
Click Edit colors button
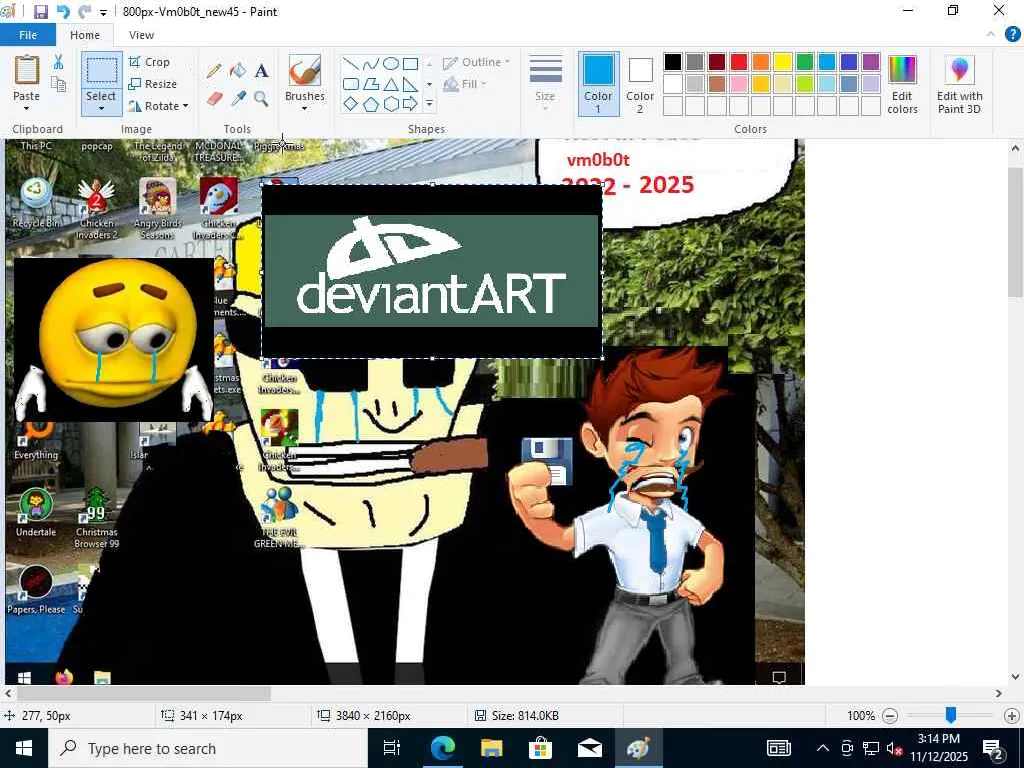(x=903, y=84)
